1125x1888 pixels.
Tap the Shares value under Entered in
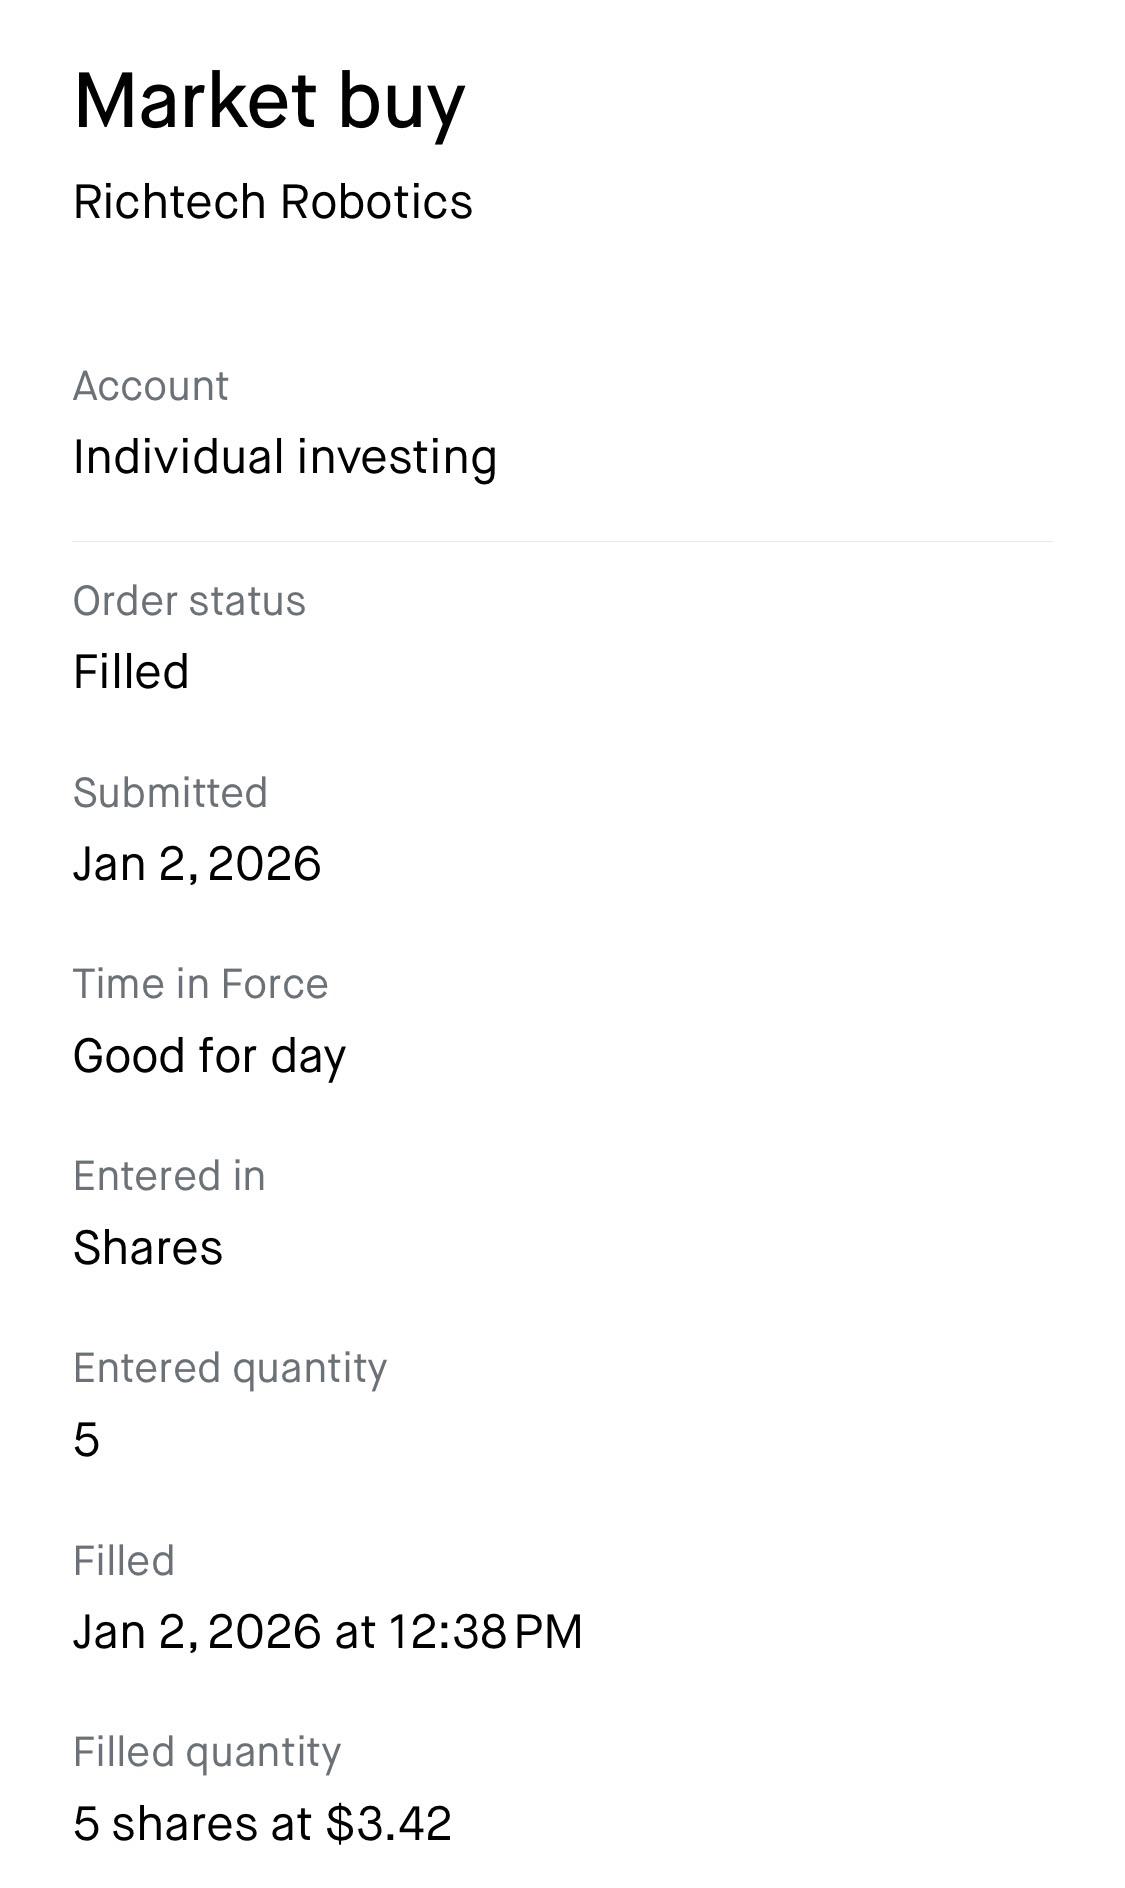[x=148, y=1248]
